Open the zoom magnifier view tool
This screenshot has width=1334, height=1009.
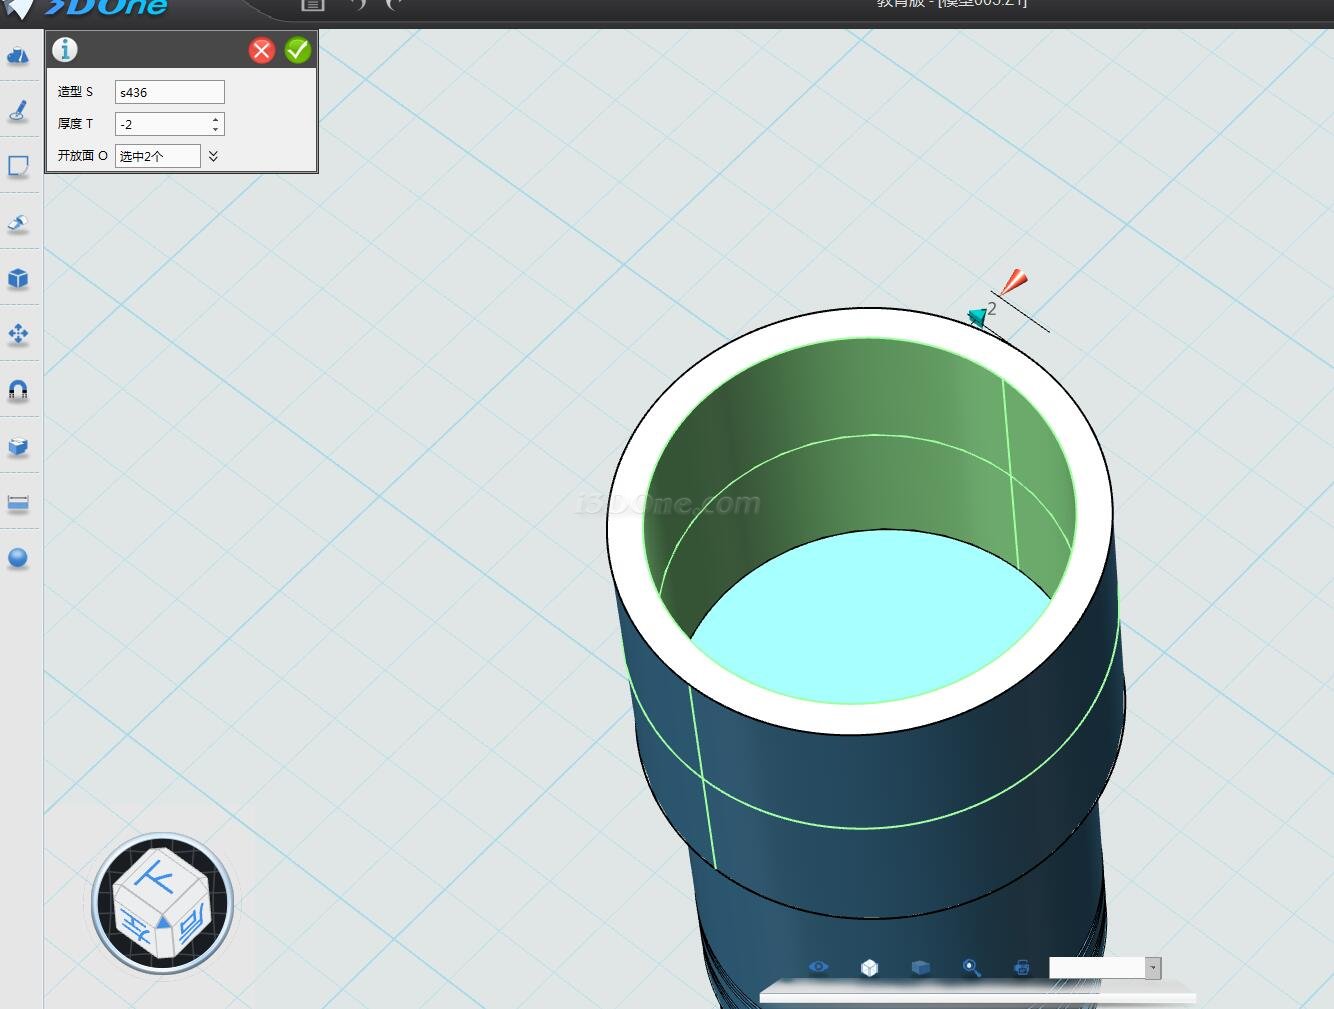coord(971,967)
